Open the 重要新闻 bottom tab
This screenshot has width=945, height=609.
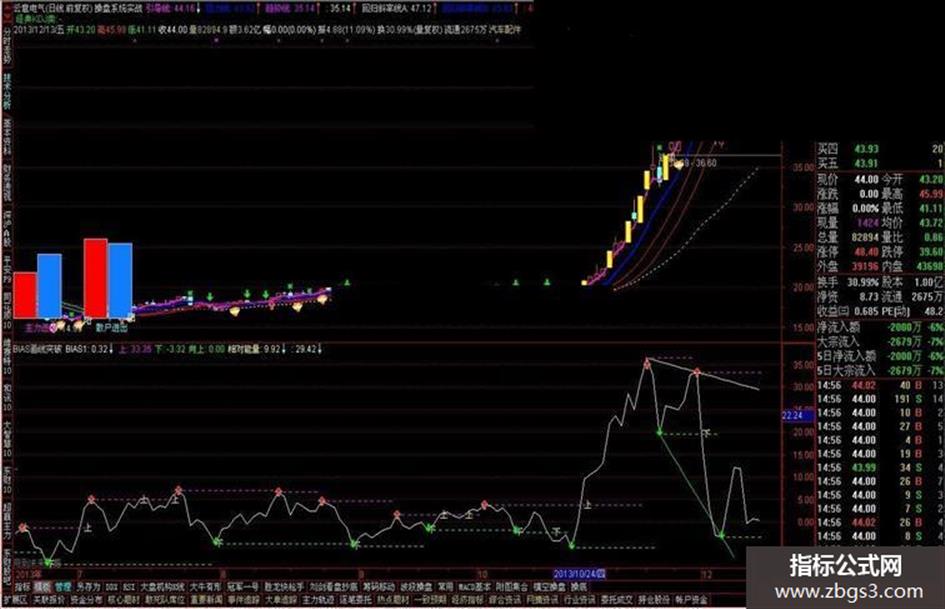207,600
